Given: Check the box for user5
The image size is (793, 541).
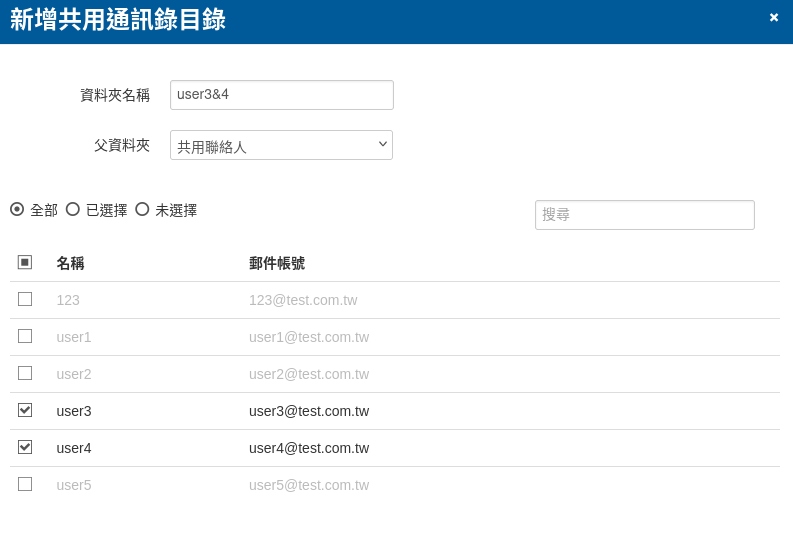Looking at the screenshot, I should pyautogui.click(x=25, y=484).
